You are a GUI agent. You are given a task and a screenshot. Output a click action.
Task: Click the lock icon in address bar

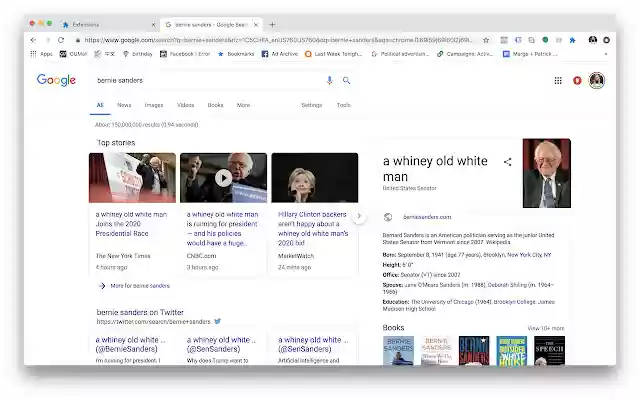tap(78, 40)
